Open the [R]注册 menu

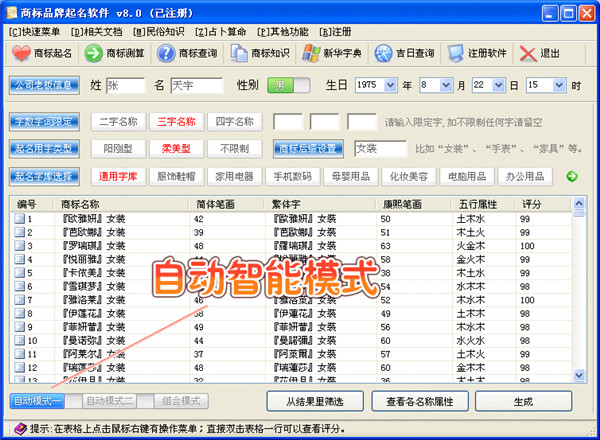click(x=335, y=32)
